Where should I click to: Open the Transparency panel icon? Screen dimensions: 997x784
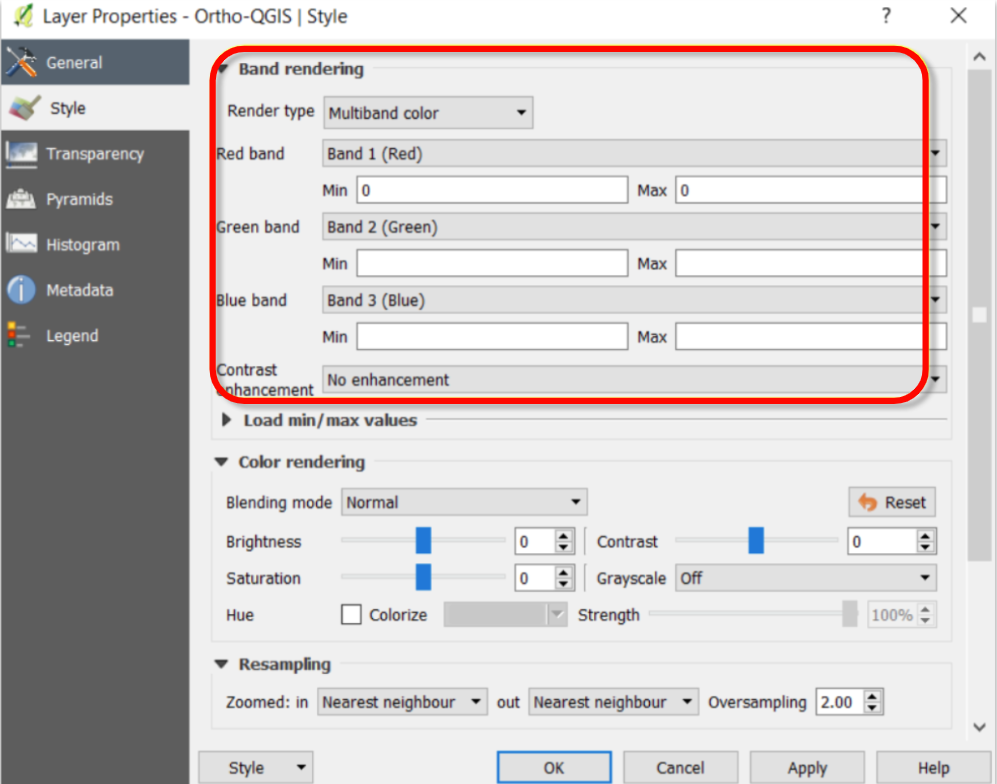point(21,154)
